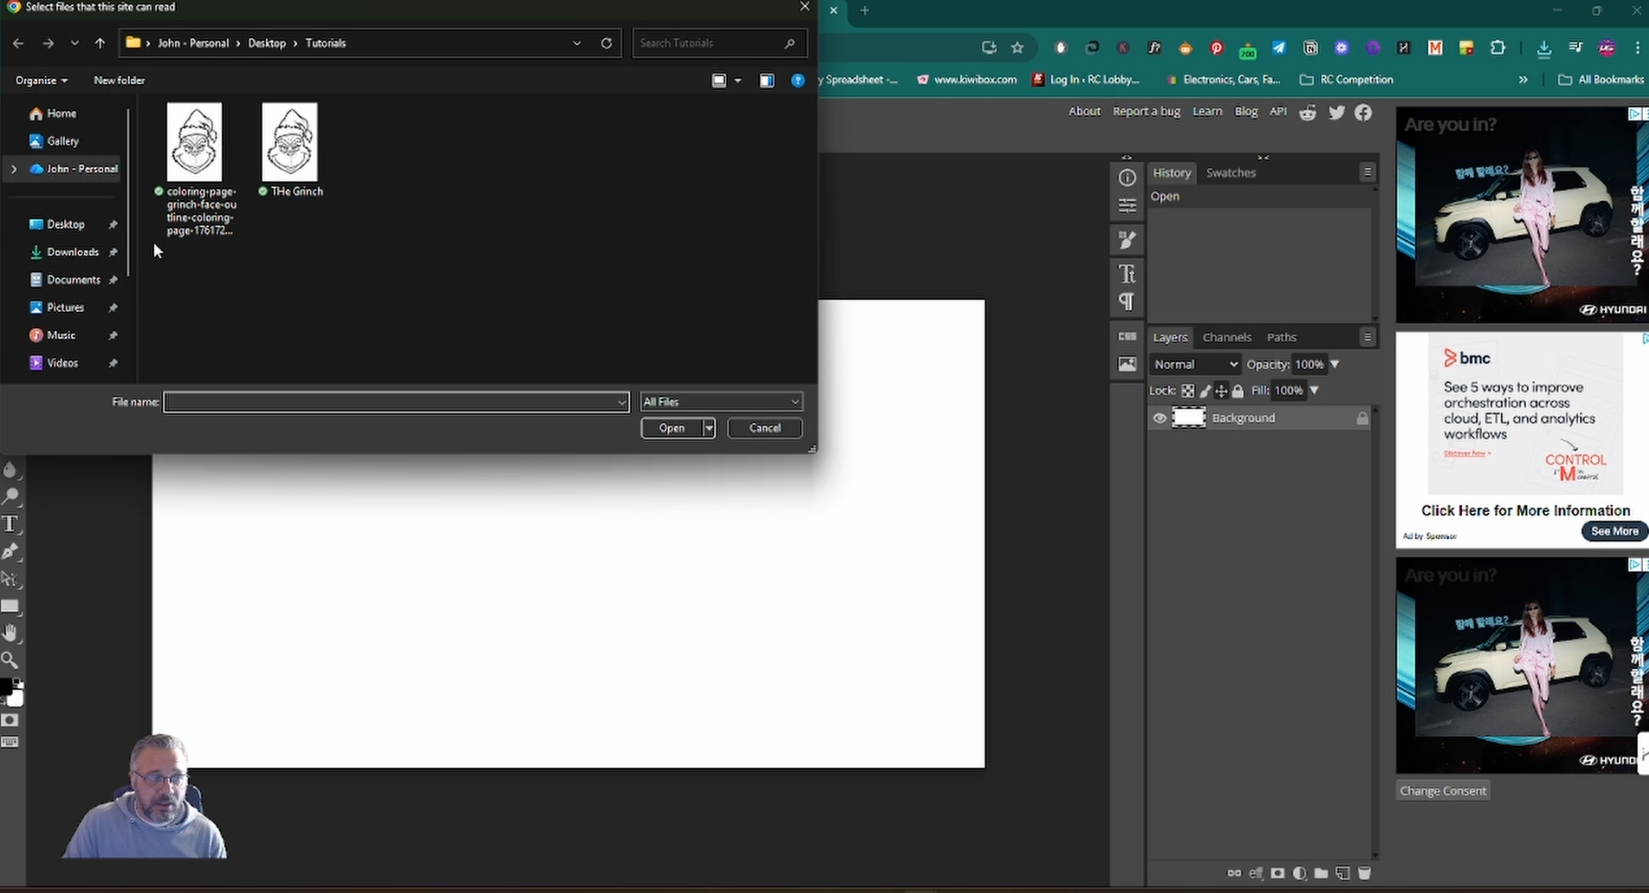Open the Report a bug link
The width and height of the screenshot is (1649, 893).
1146,111
